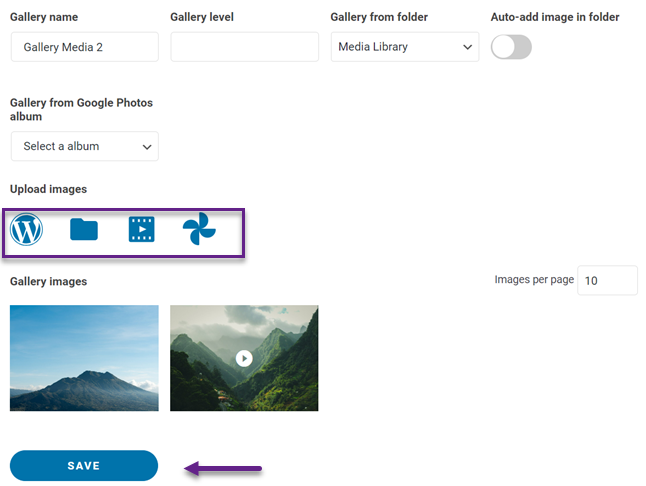Expand the Select a album dropdown
This screenshot has width=646, height=486.
84,146
